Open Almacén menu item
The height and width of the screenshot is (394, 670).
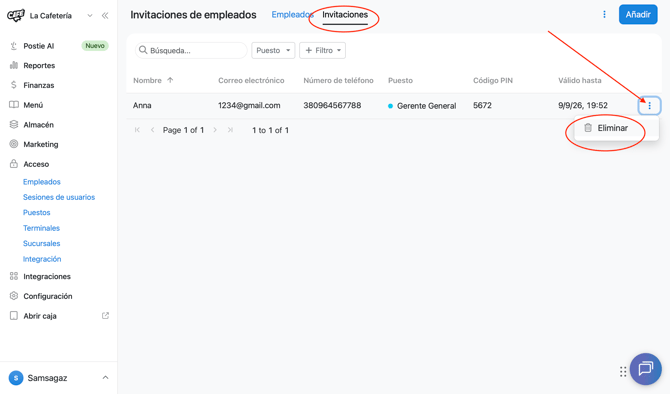38,125
